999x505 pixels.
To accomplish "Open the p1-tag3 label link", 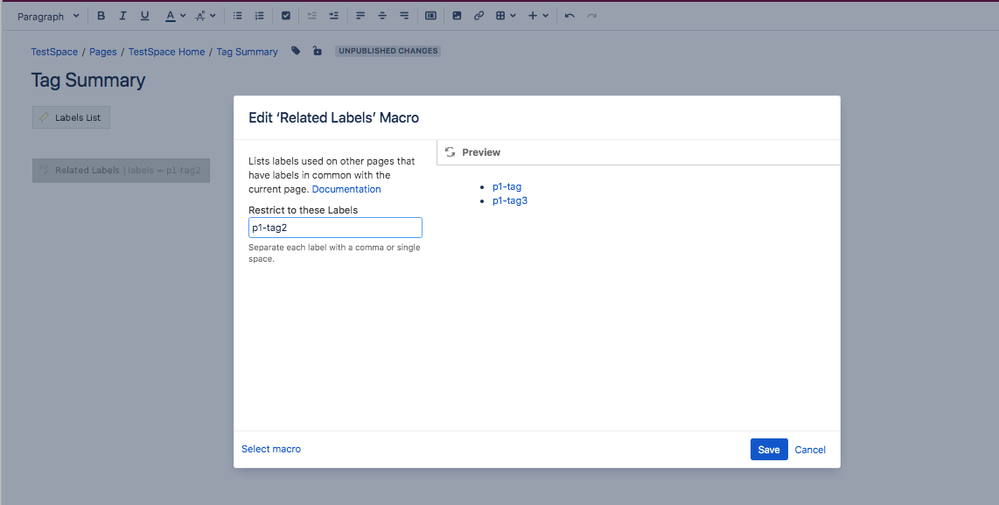I will (510, 201).
